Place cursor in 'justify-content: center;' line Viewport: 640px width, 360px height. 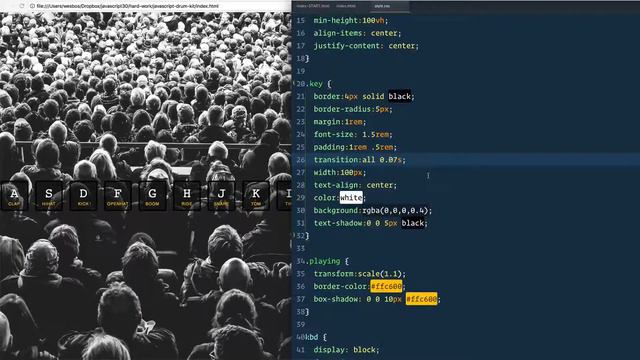coord(366,46)
